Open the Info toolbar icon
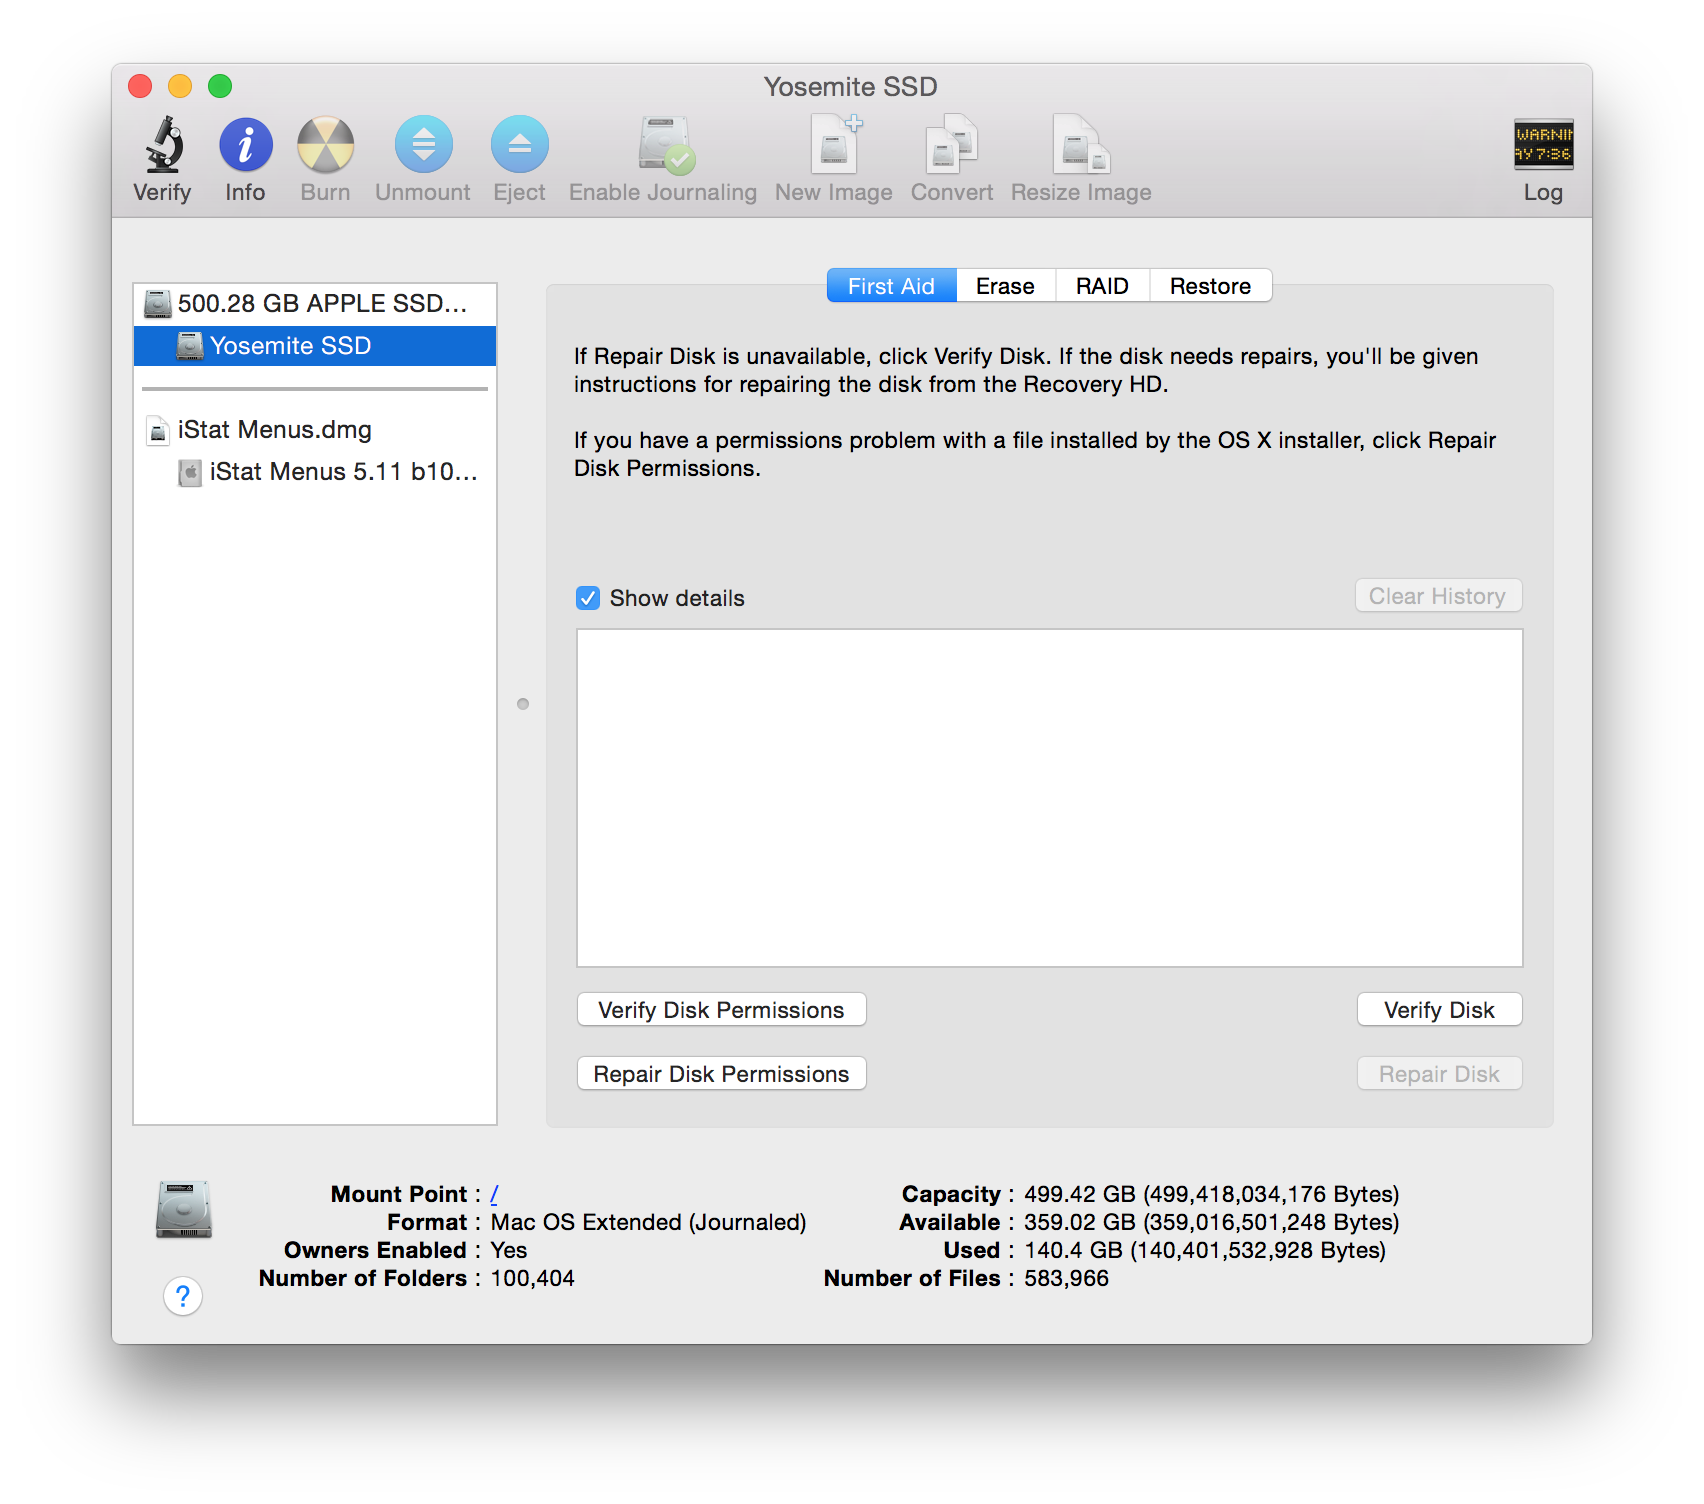The image size is (1704, 1504). click(x=246, y=145)
